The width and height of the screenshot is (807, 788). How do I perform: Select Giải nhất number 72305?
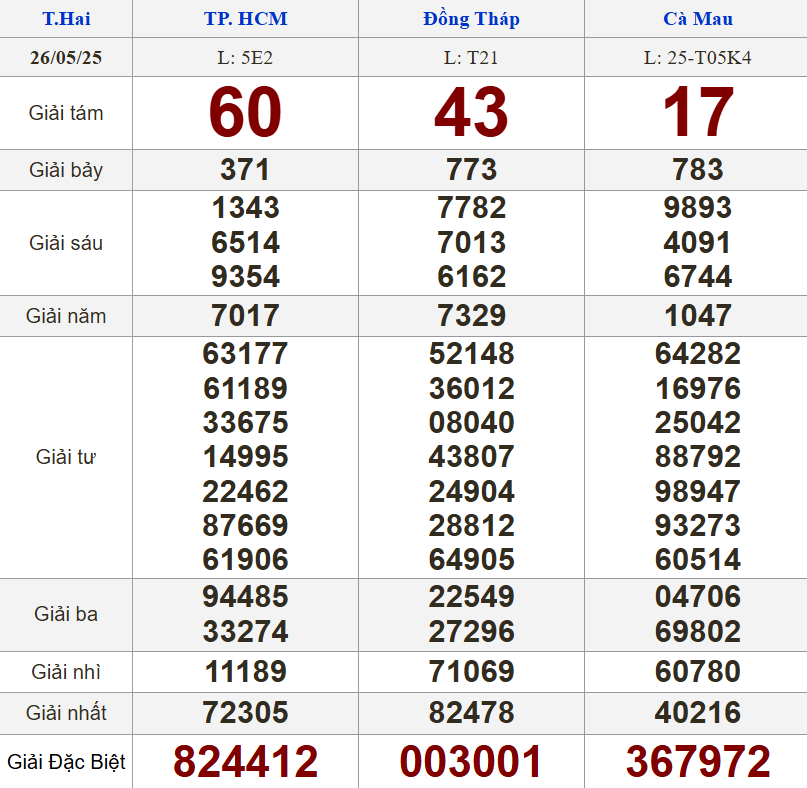[245, 713]
